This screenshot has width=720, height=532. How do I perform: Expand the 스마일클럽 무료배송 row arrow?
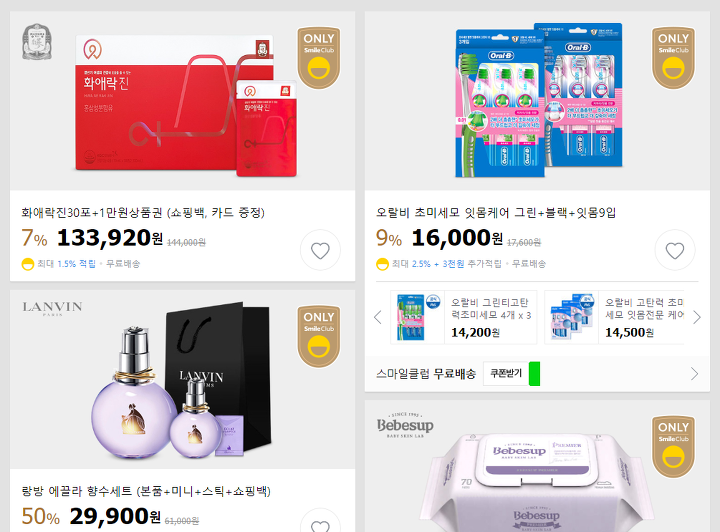tap(694, 374)
